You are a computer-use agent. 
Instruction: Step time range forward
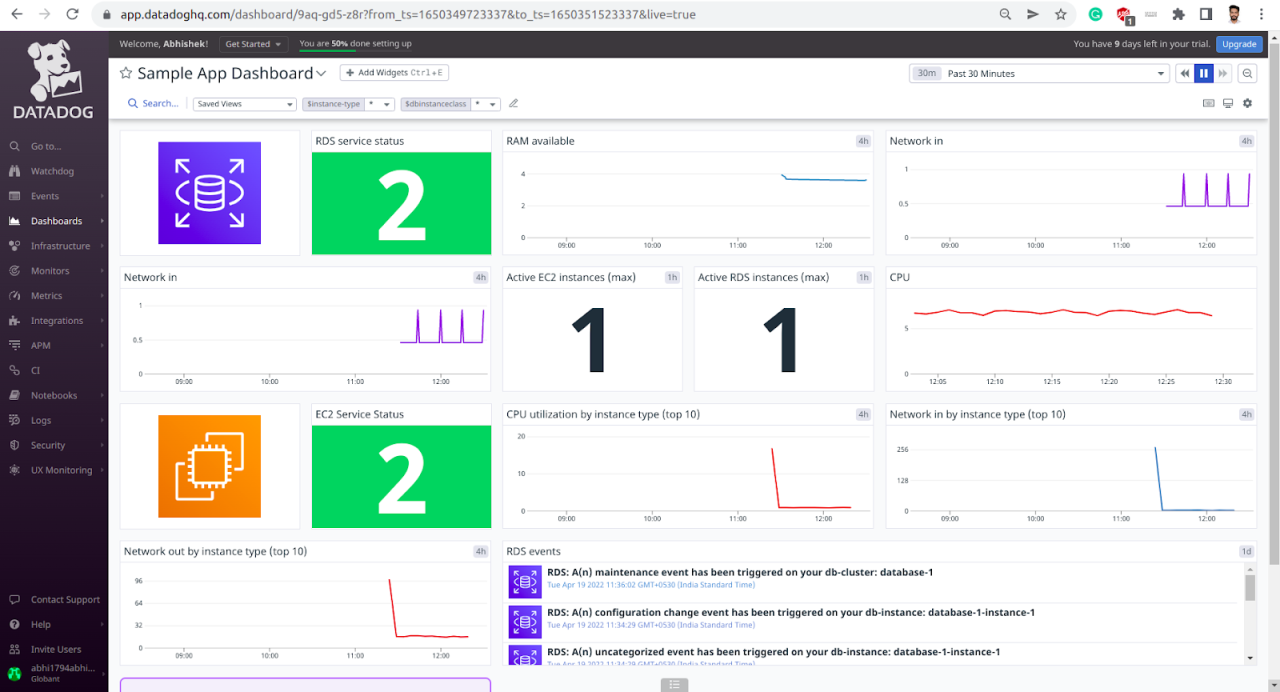[1222, 73]
